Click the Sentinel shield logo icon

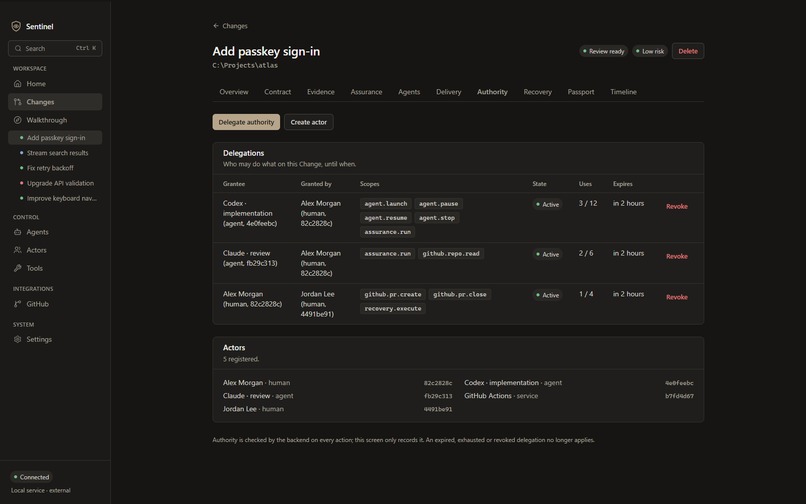tap(16, 26)
